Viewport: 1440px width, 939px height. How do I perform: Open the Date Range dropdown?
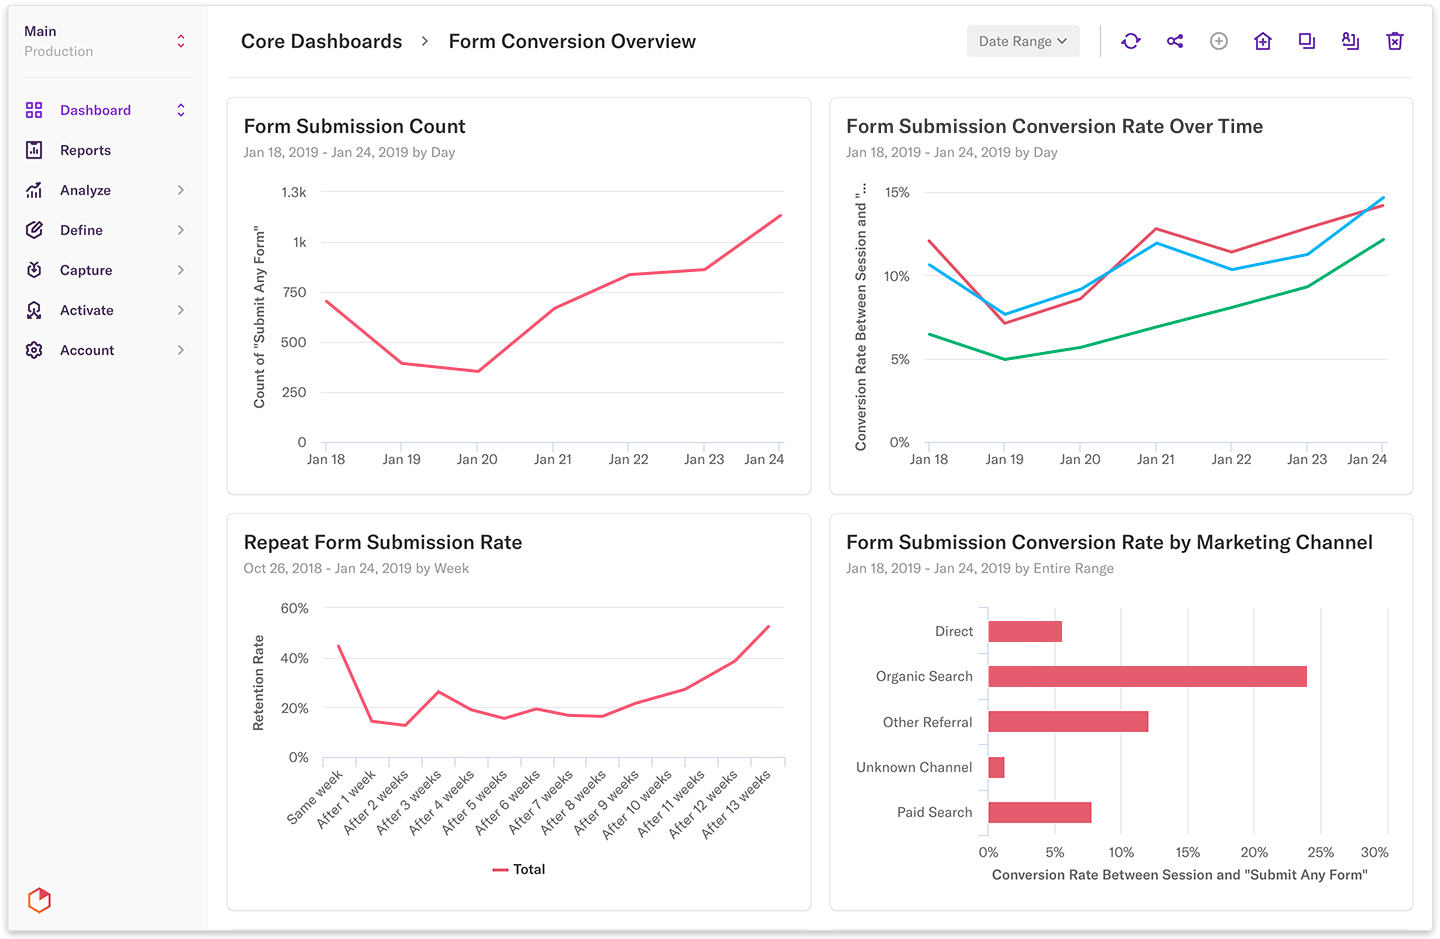click(1023, 41)
